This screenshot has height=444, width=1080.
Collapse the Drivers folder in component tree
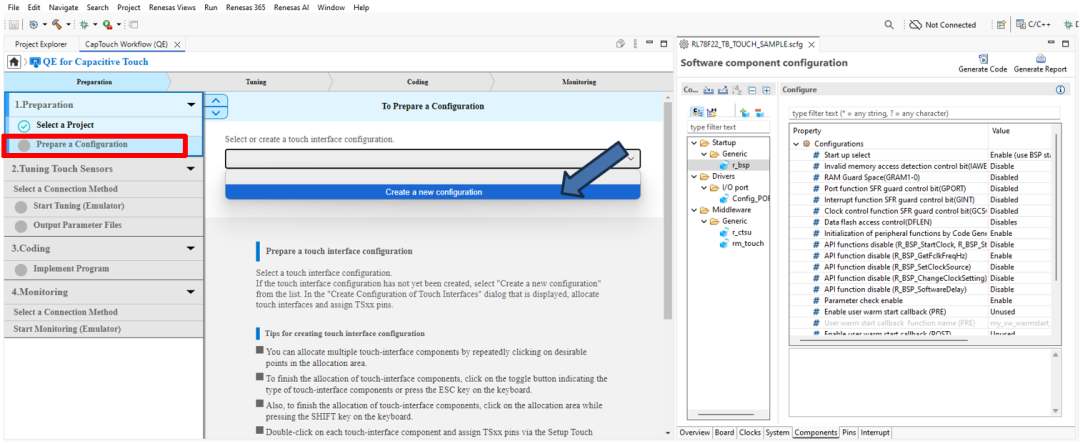click(694, 176)
